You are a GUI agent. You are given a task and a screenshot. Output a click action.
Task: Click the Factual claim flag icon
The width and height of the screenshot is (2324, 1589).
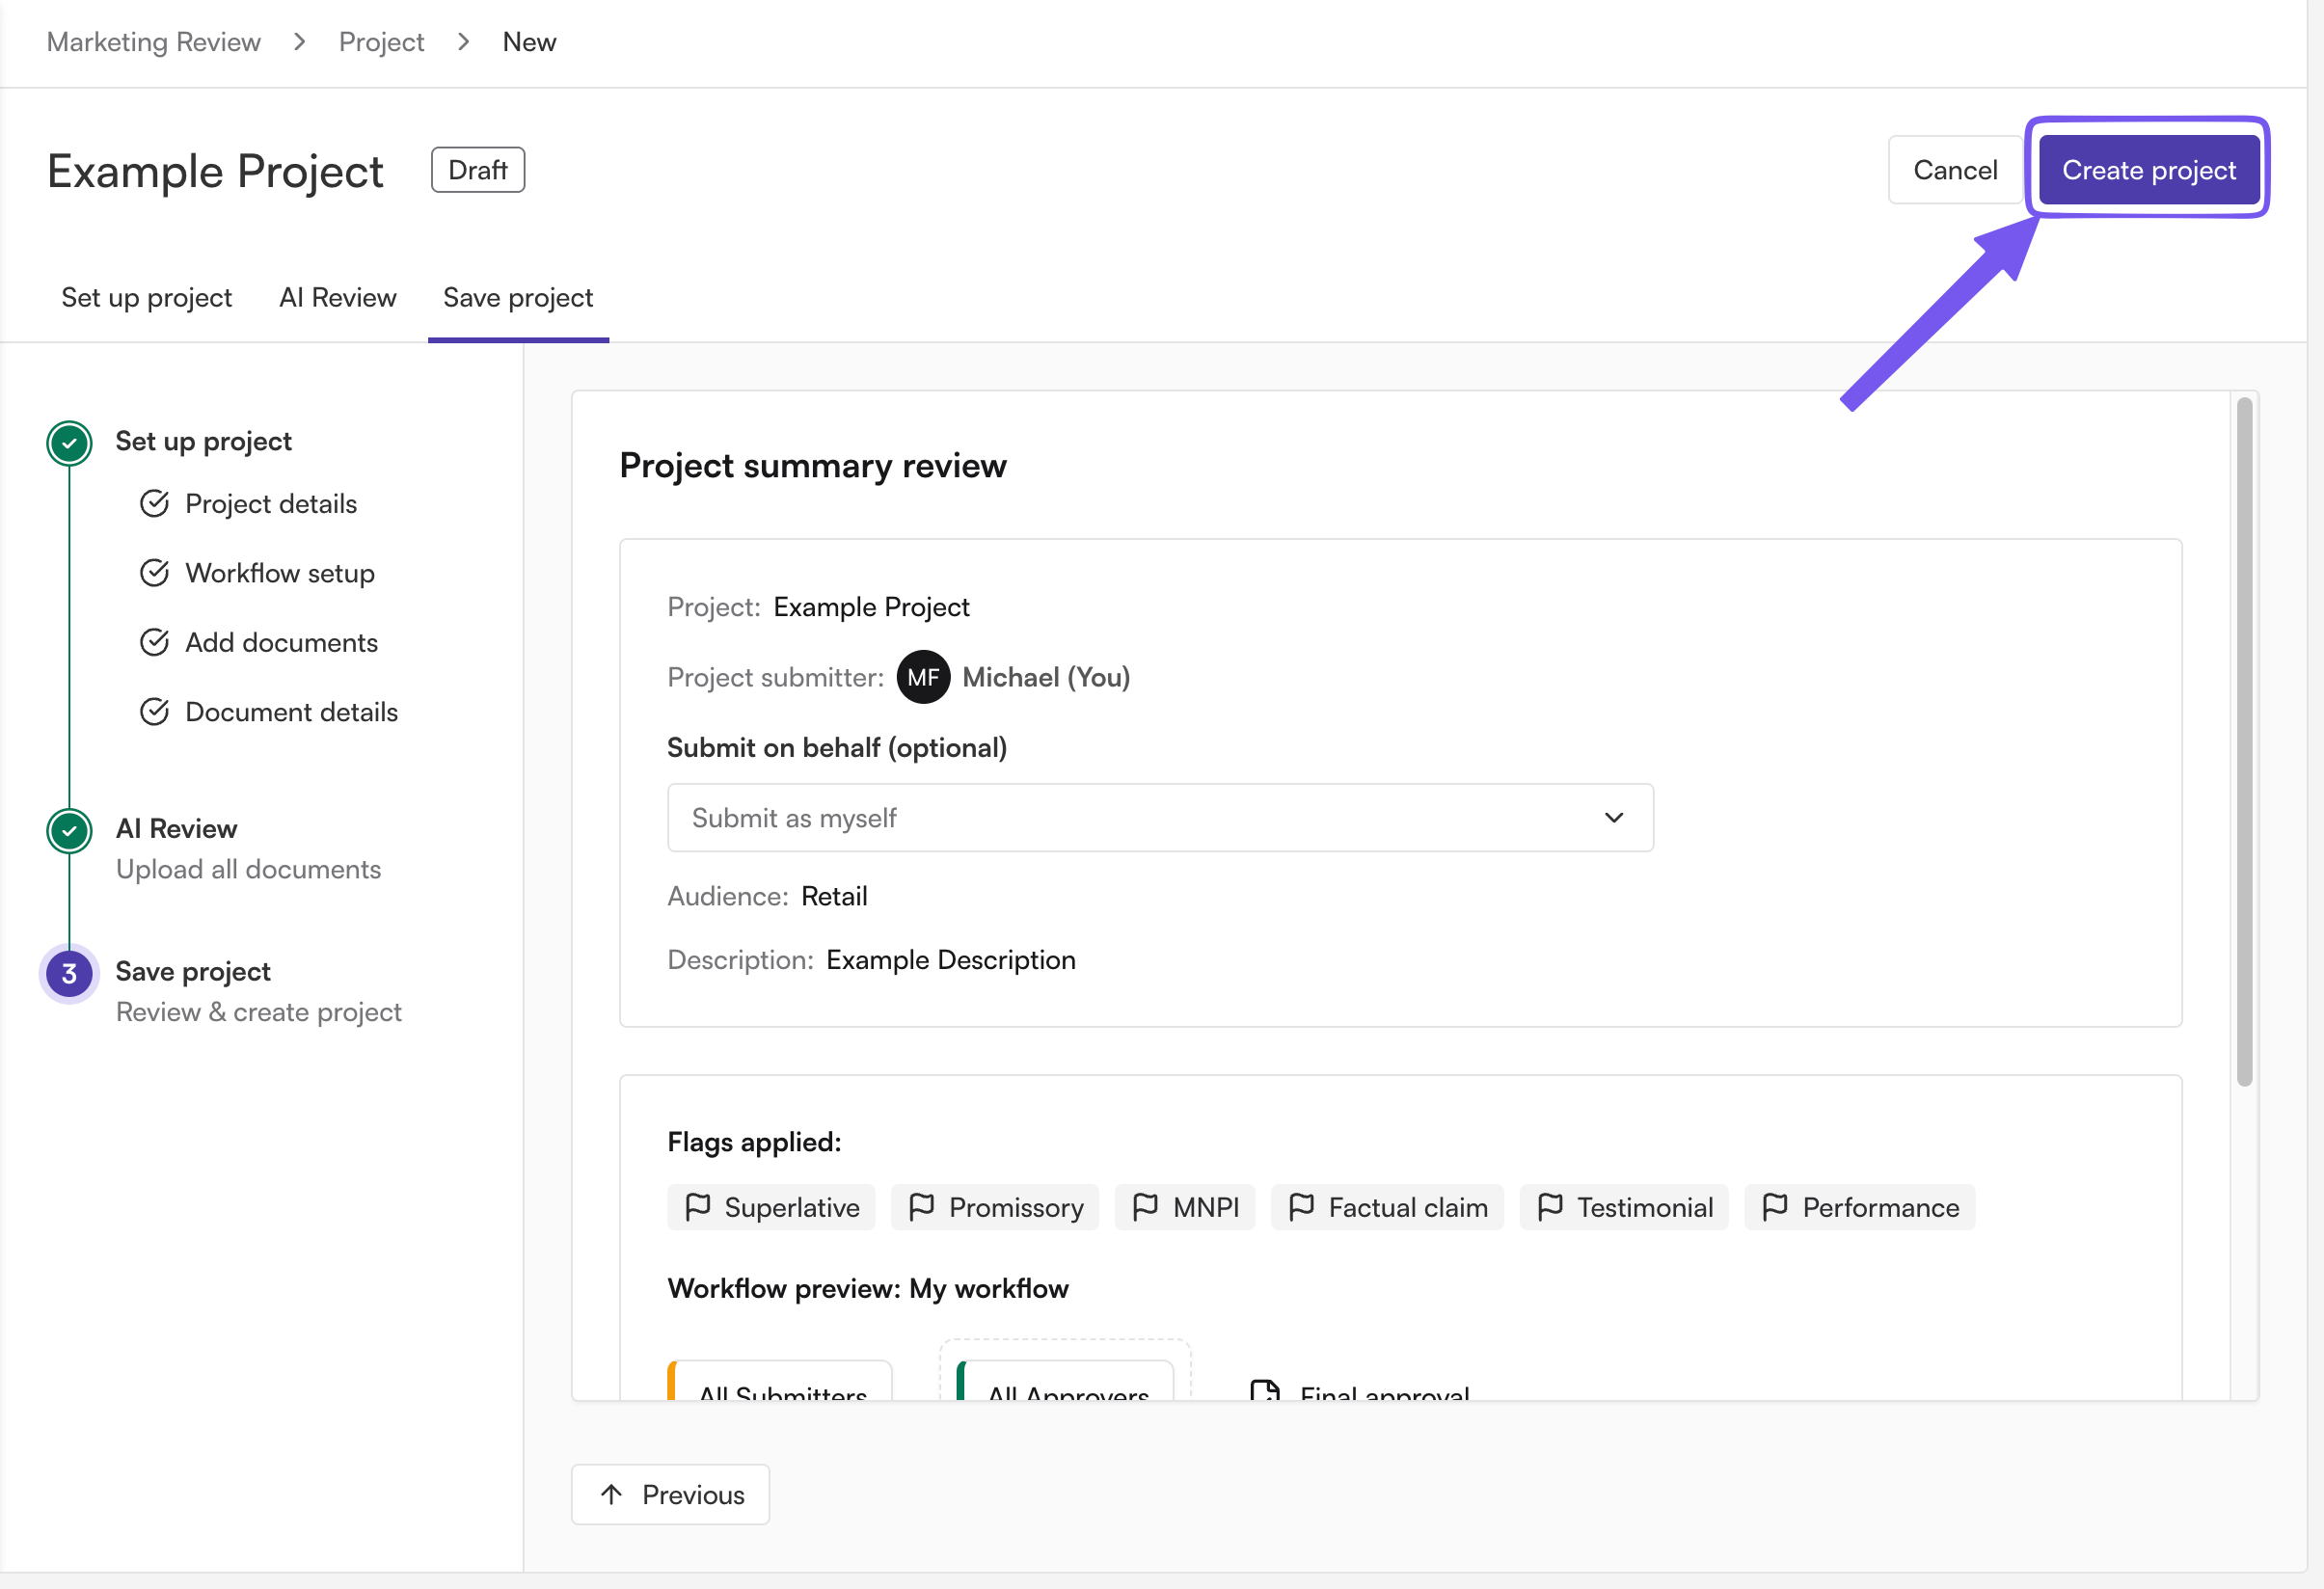tap(1302, 1207)
